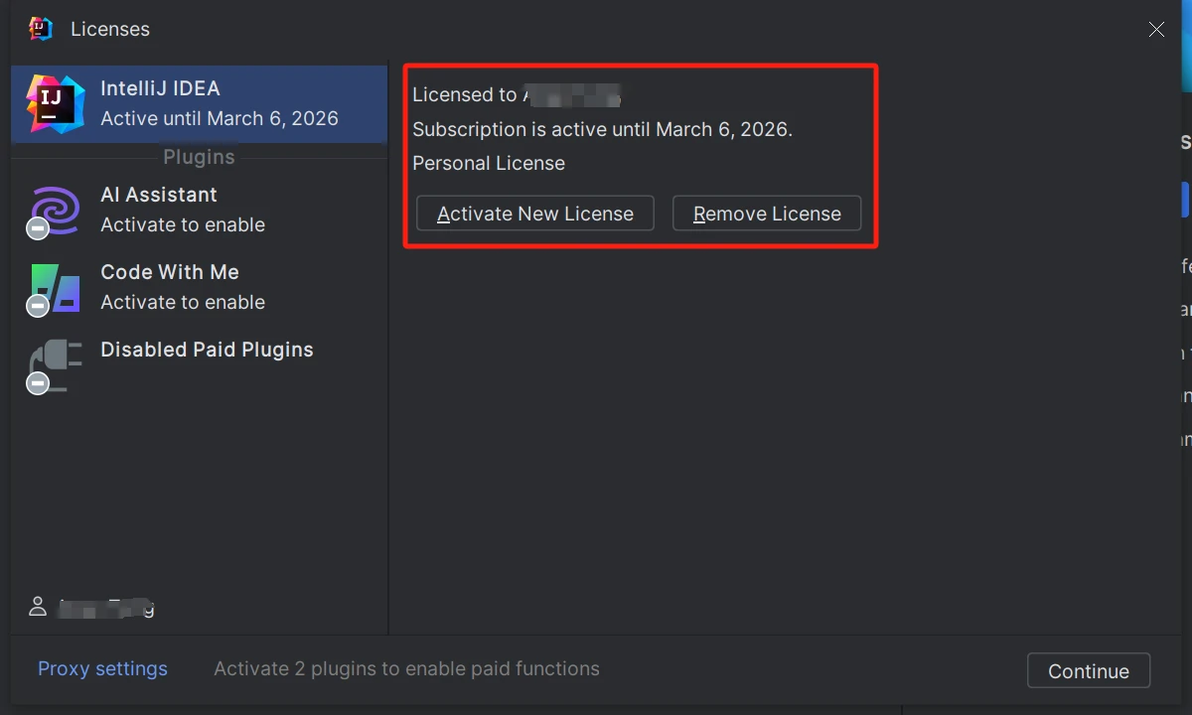Choose the Code With Me plugin label

170,272
